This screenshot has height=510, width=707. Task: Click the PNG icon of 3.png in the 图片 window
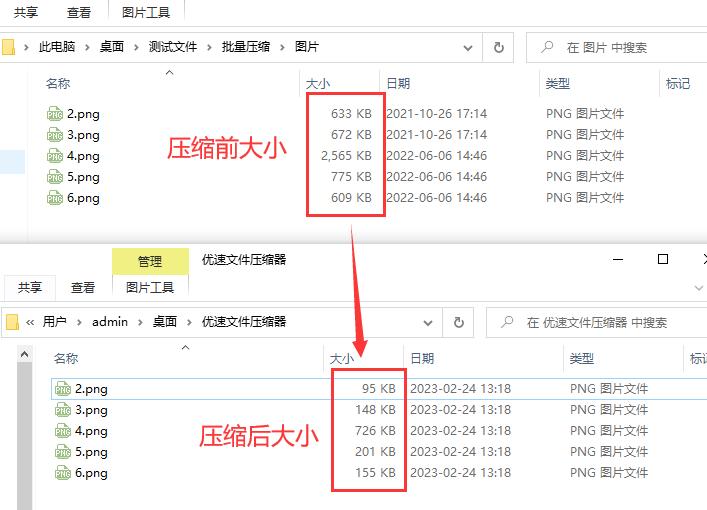click(55, 135)
